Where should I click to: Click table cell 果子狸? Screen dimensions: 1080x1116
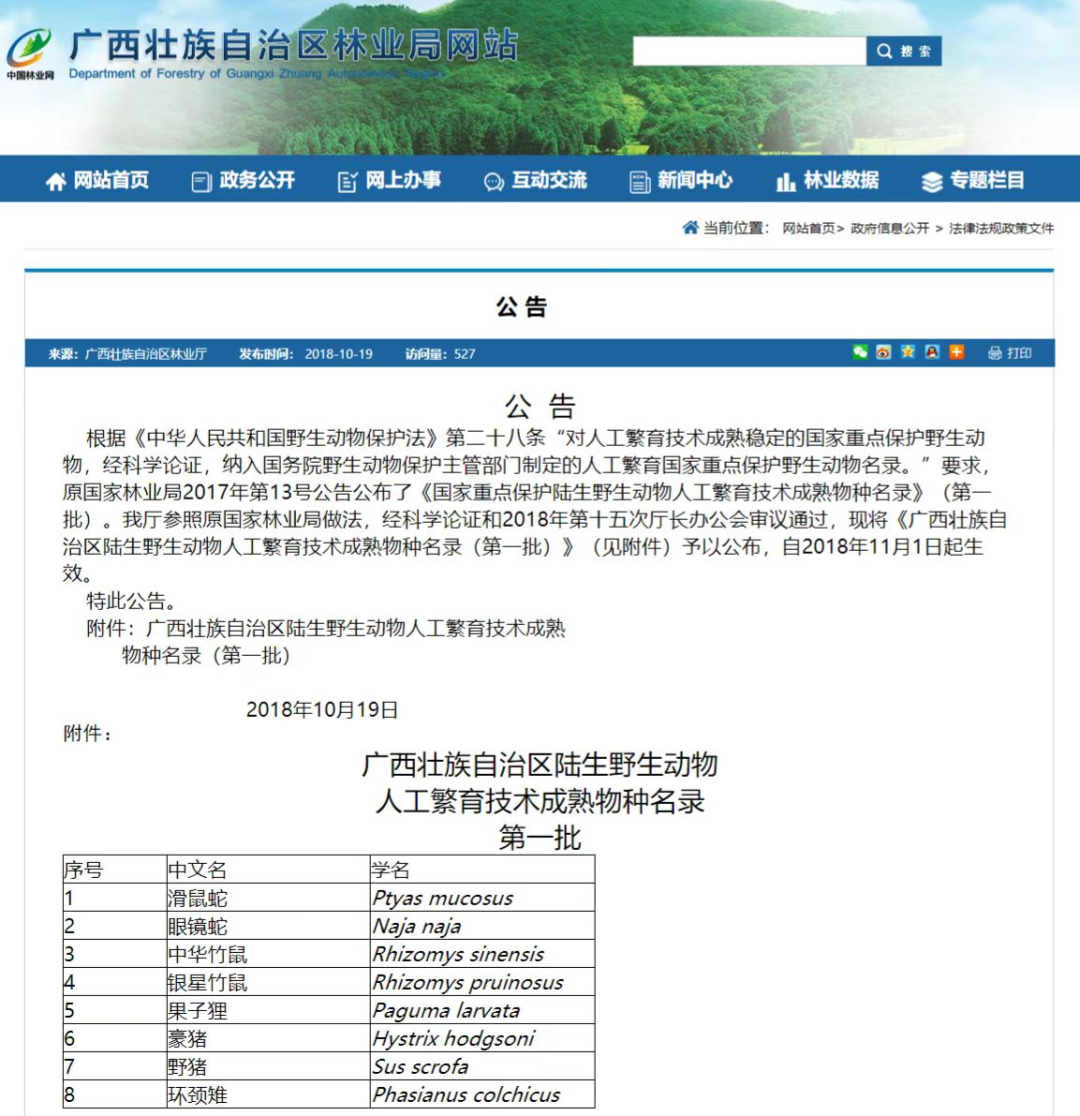268,1010
